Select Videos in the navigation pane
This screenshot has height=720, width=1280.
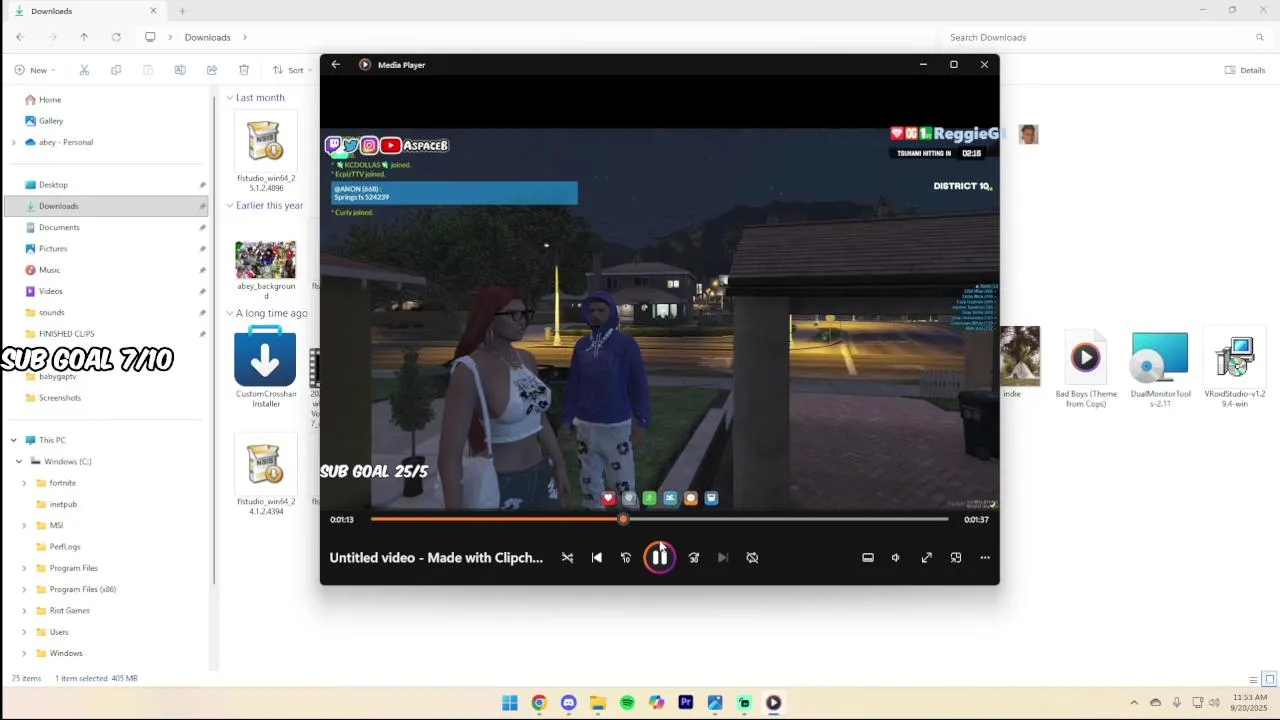click(x=50, y=291)
